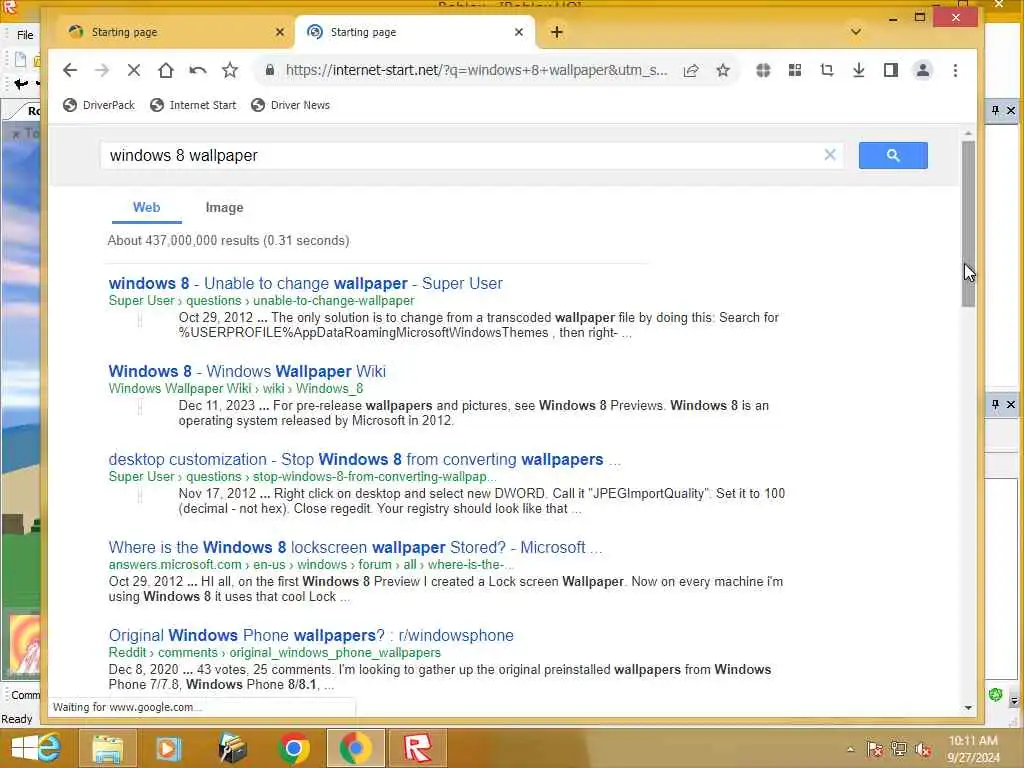Bookmark this page with the address bar star
This screenshot has width=1024, height=768.
click(723, 70)
